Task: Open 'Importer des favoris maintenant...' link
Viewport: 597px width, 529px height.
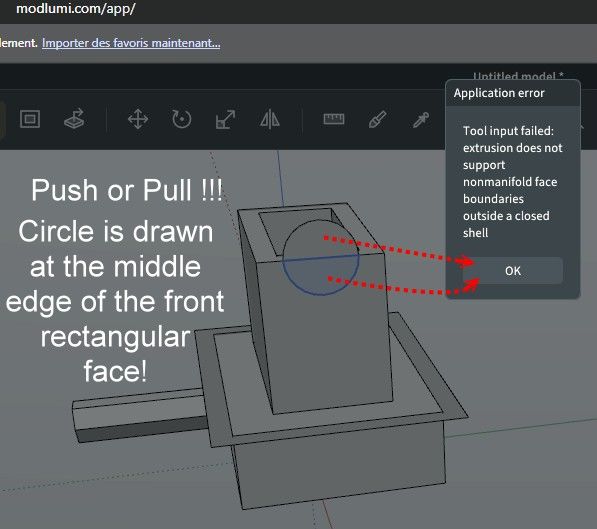Action: coord(131,43)
